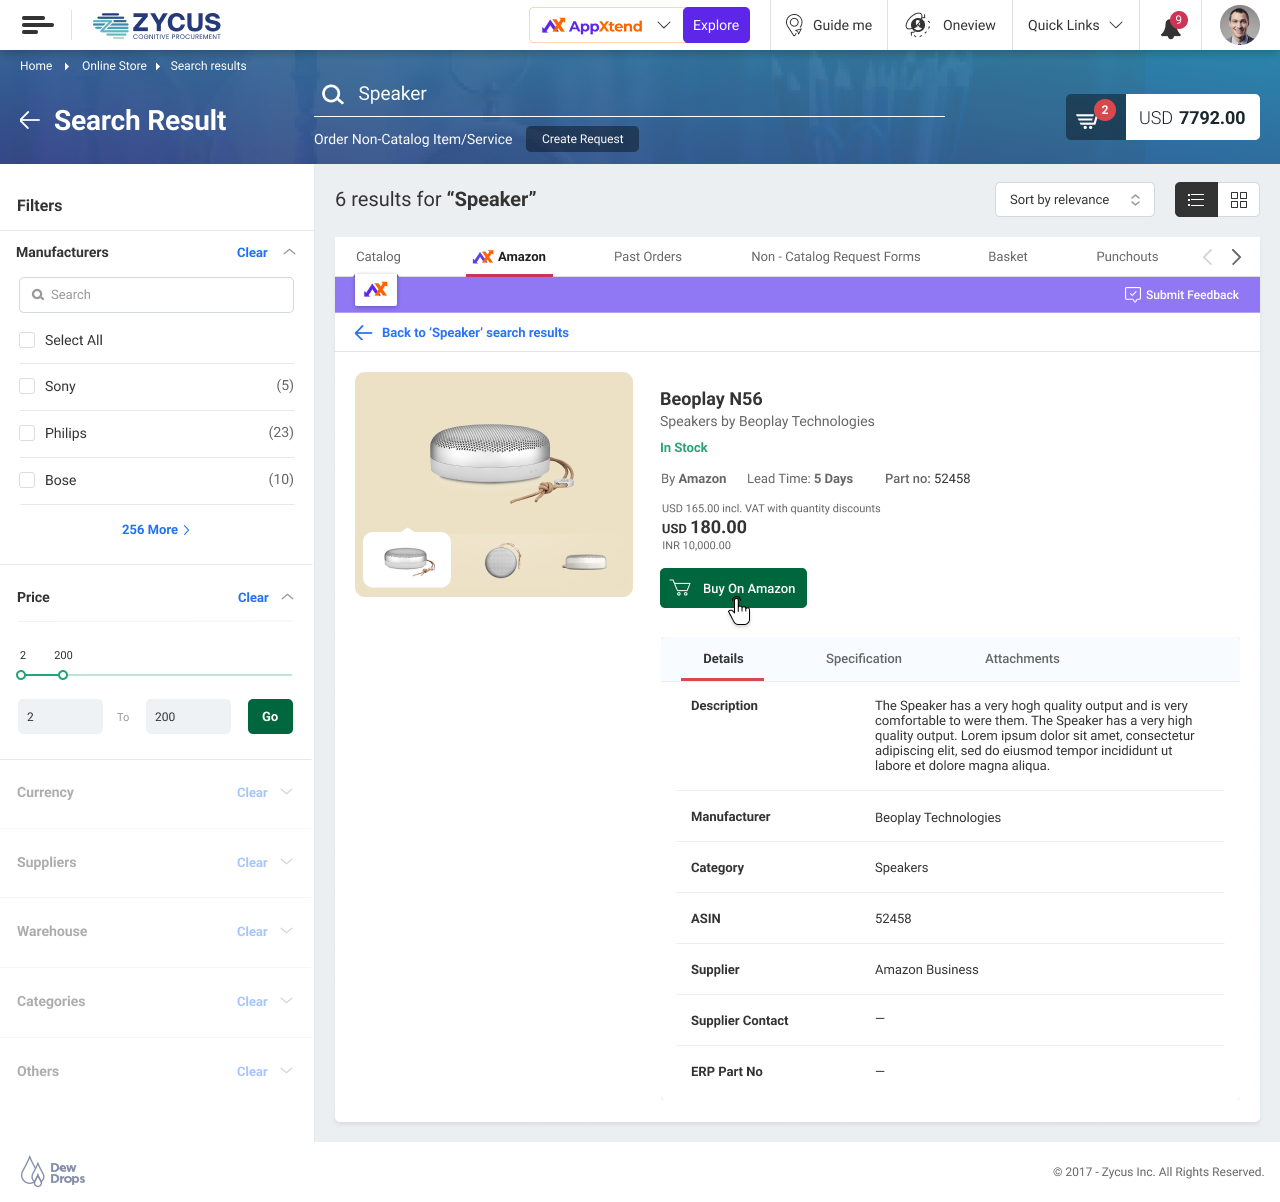Switch results to grid view
This screenshot has width=1280, height=1202.
click(1239, 200)
